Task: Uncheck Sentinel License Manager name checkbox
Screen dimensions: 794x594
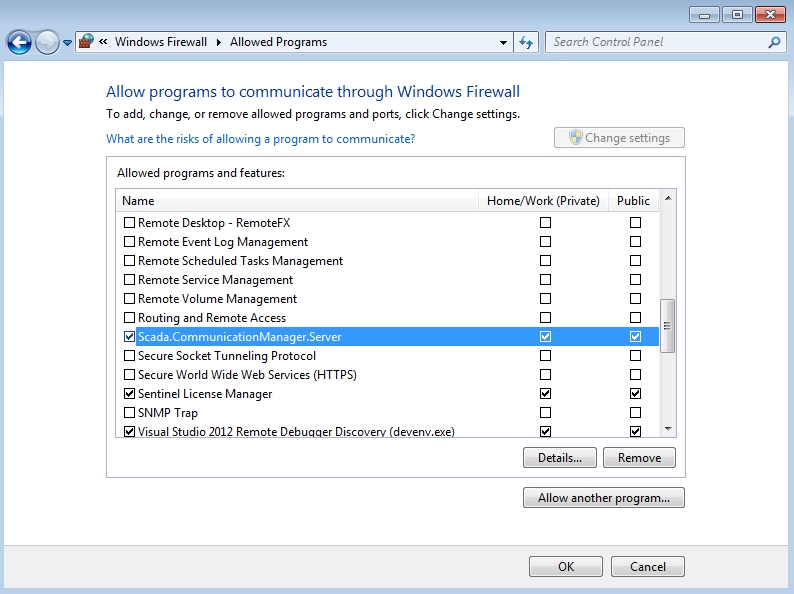Action: 129,394
